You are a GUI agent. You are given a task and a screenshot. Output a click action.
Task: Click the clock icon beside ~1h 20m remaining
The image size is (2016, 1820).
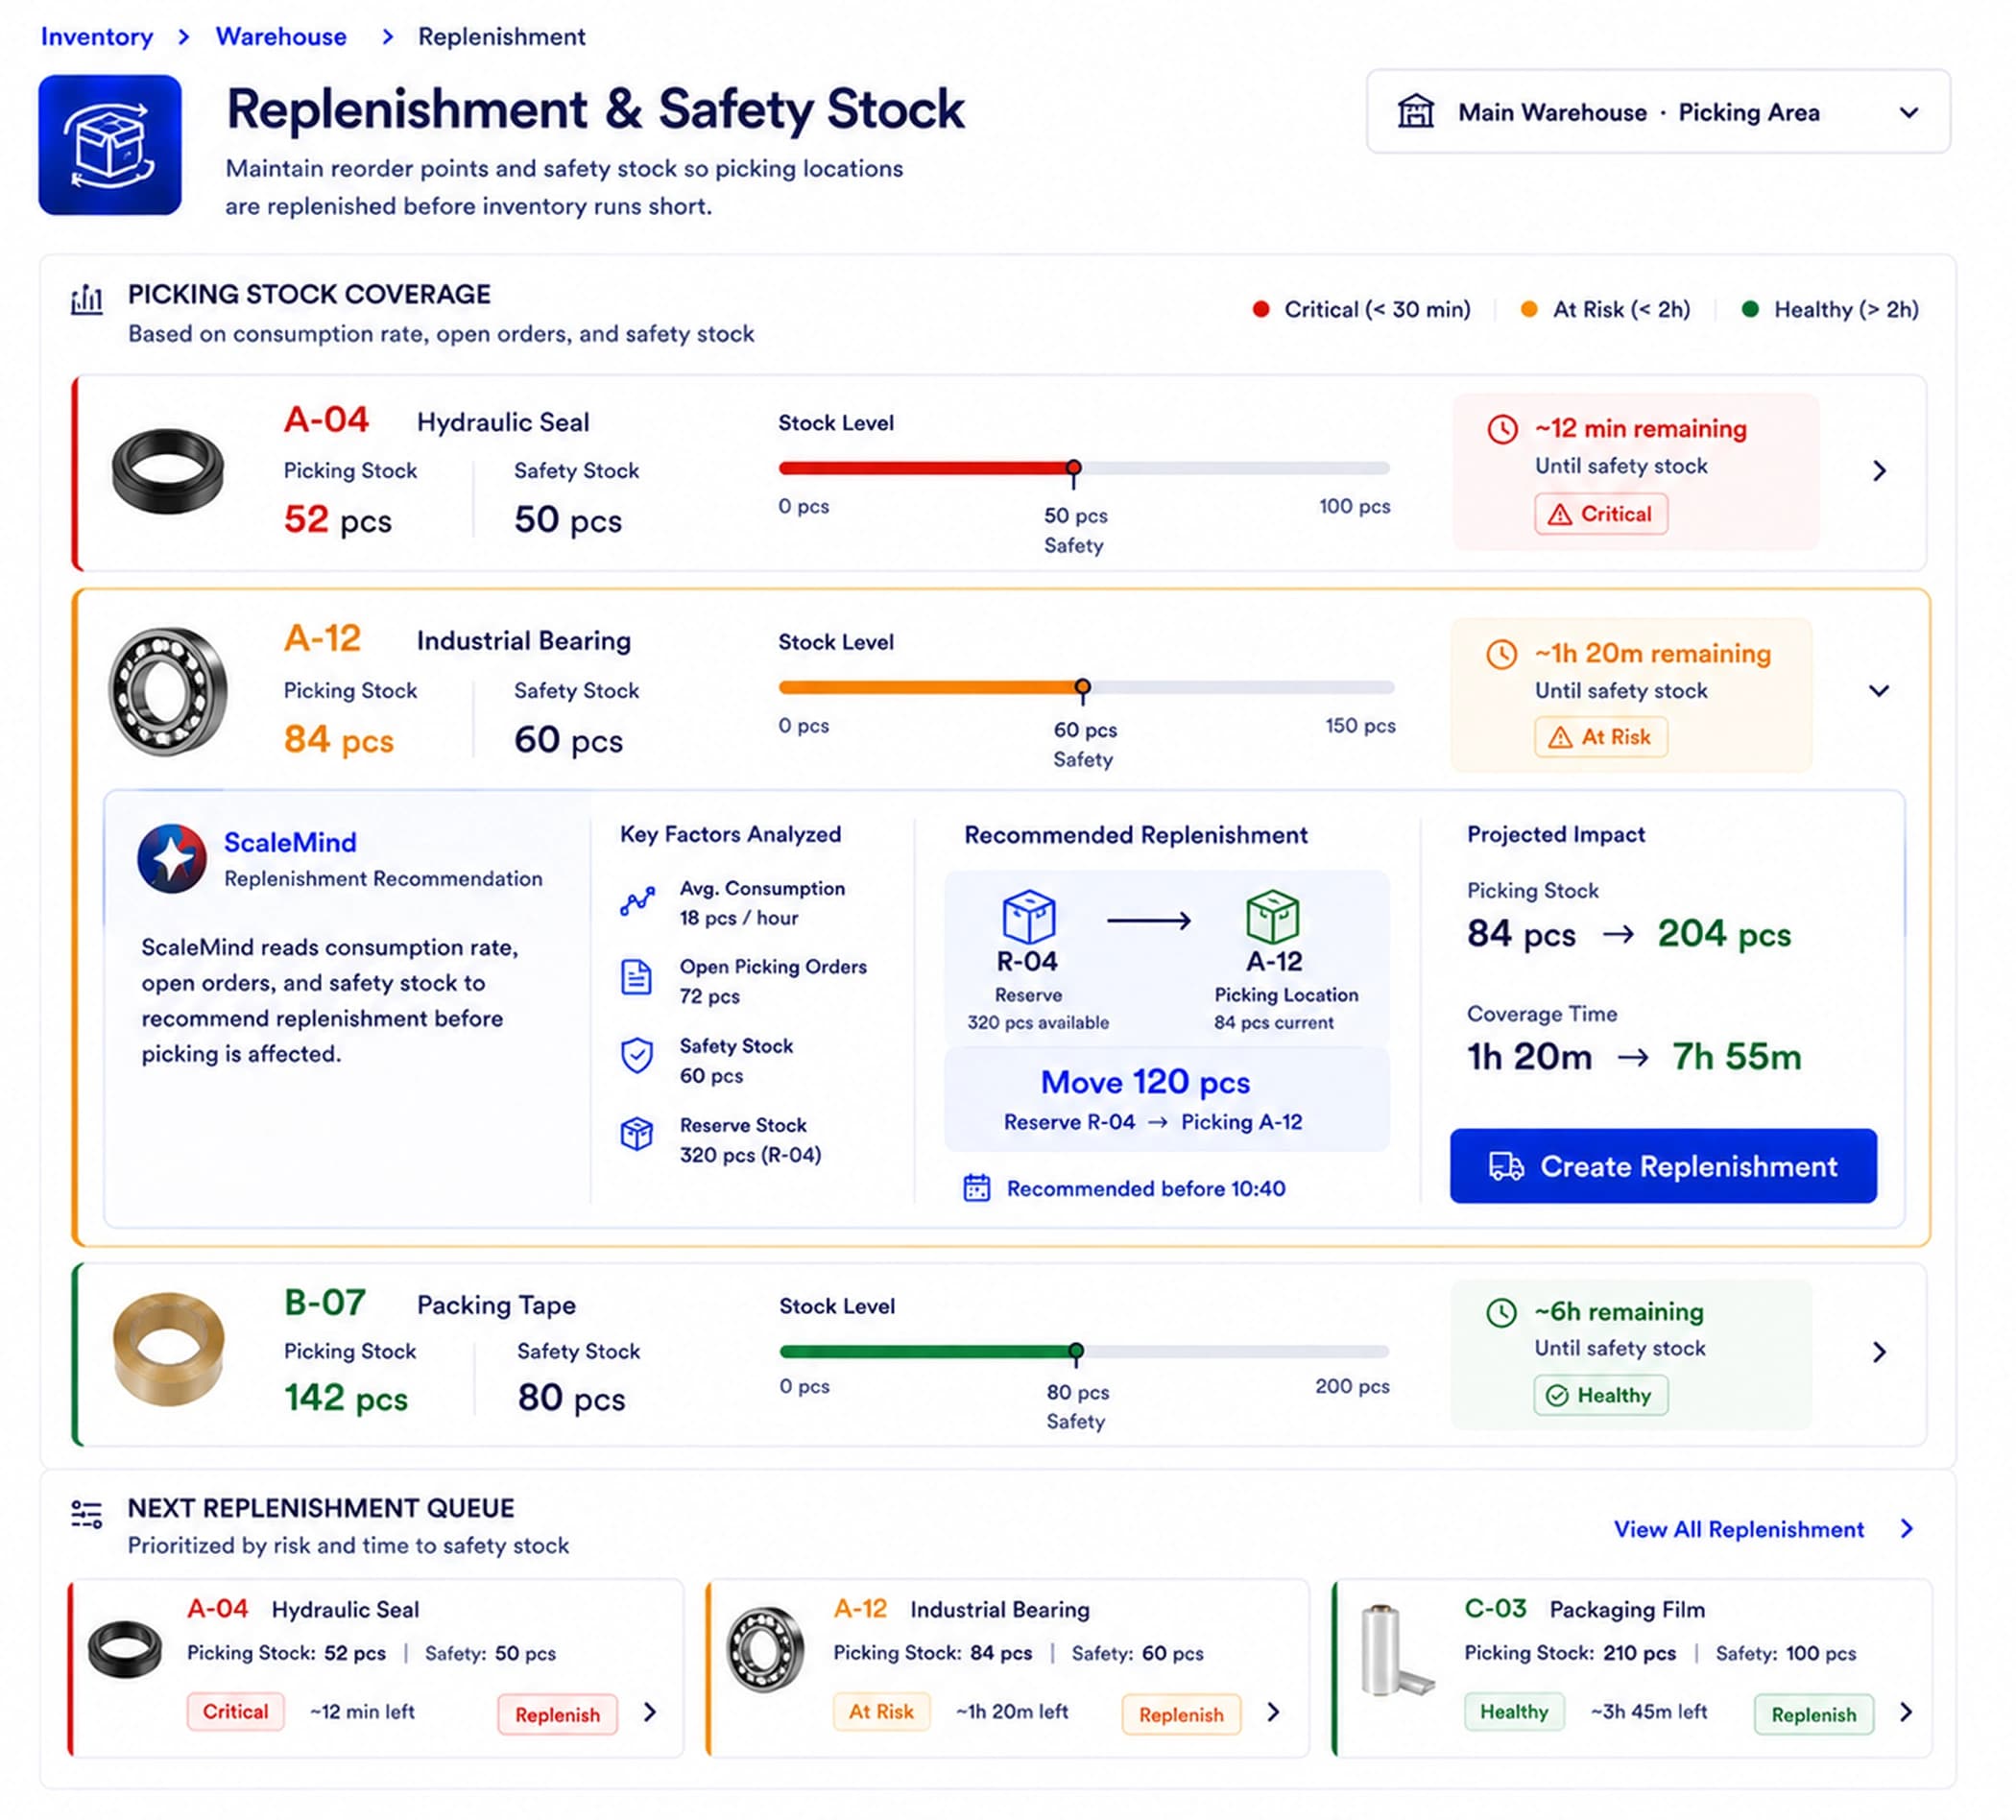point(1502,654)
